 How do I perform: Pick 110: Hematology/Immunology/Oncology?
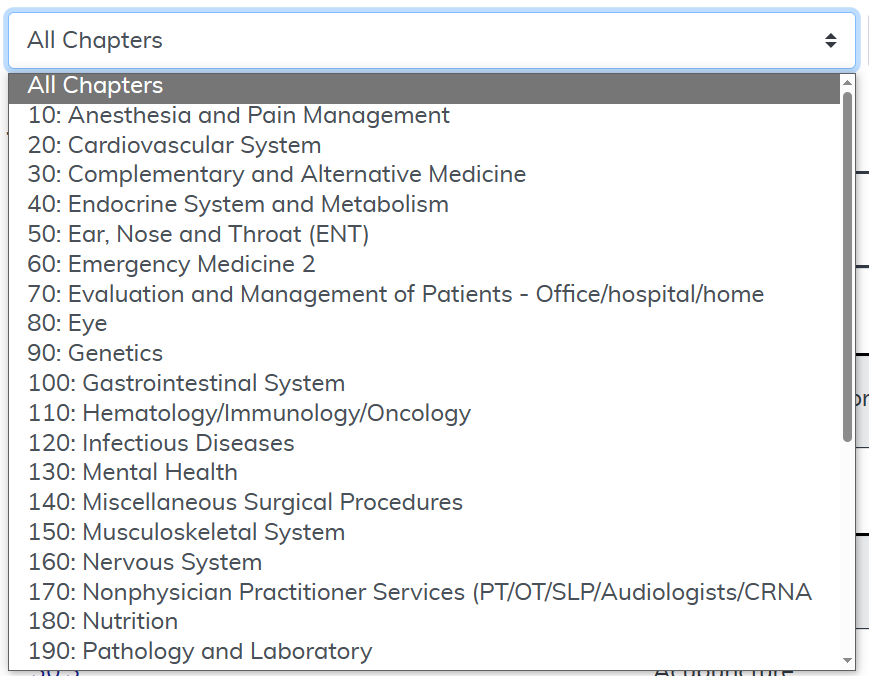[x=249, y=414]
